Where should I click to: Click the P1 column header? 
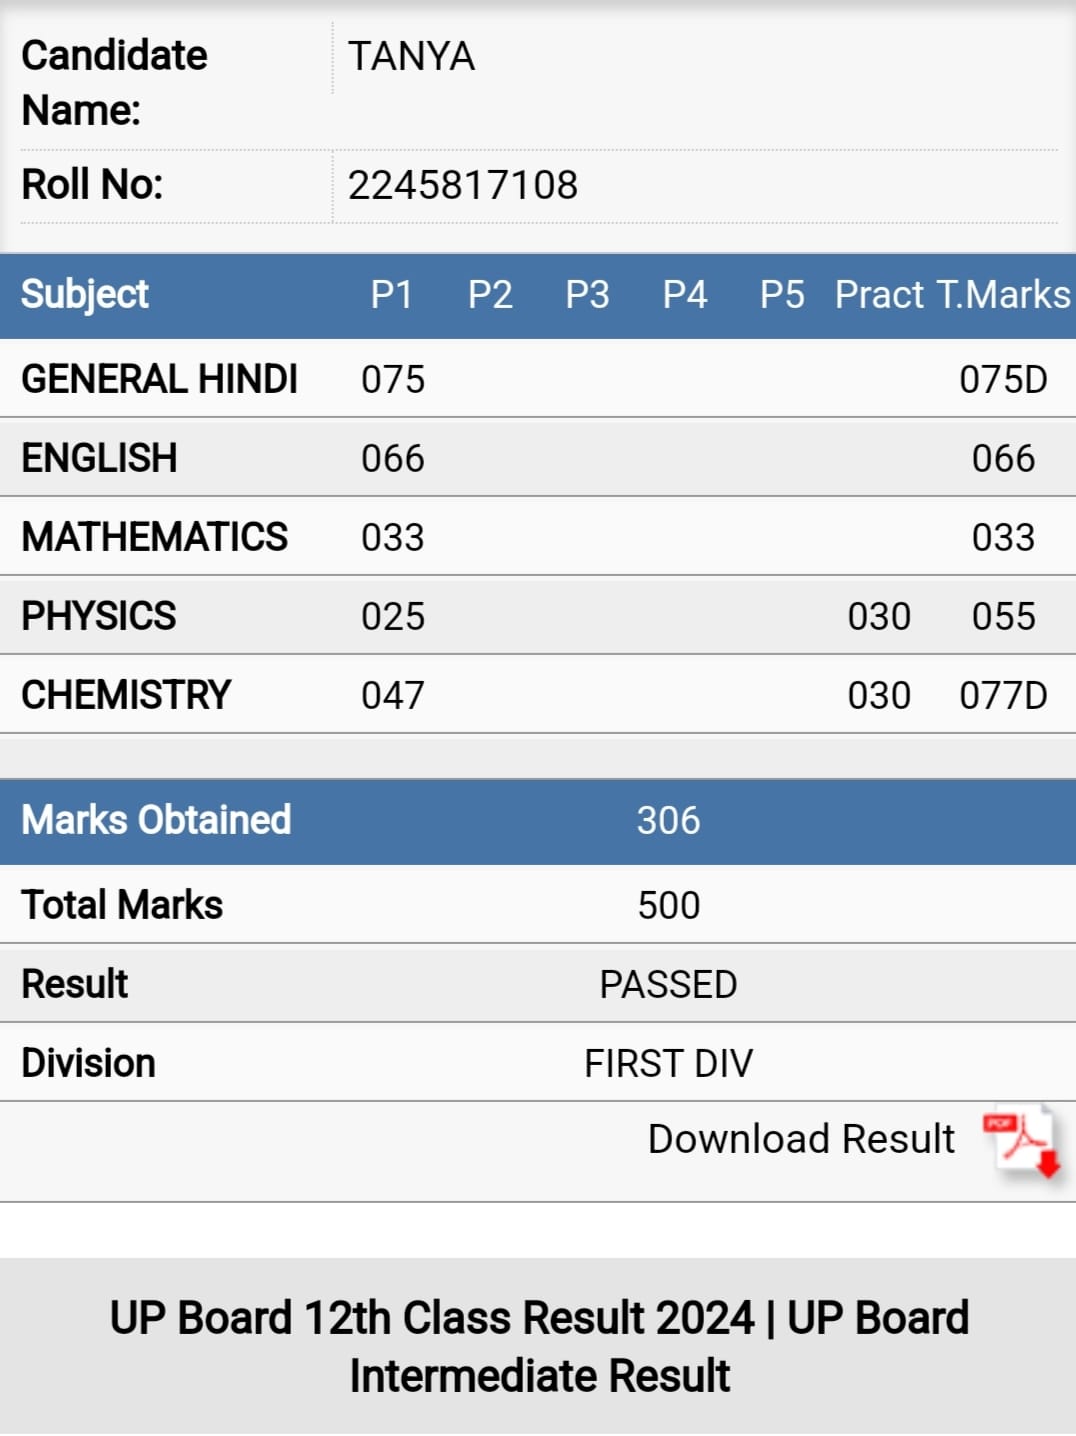(391, 295)
